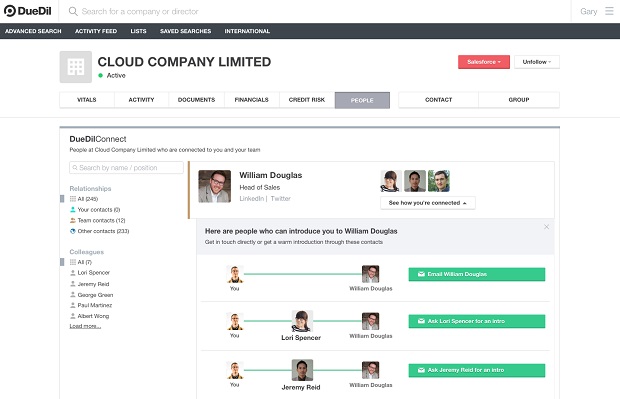This screenshot has width=620, height=399.
Task: Click the woman connection avatar beside William Douglas
Action: coord(391,181)
